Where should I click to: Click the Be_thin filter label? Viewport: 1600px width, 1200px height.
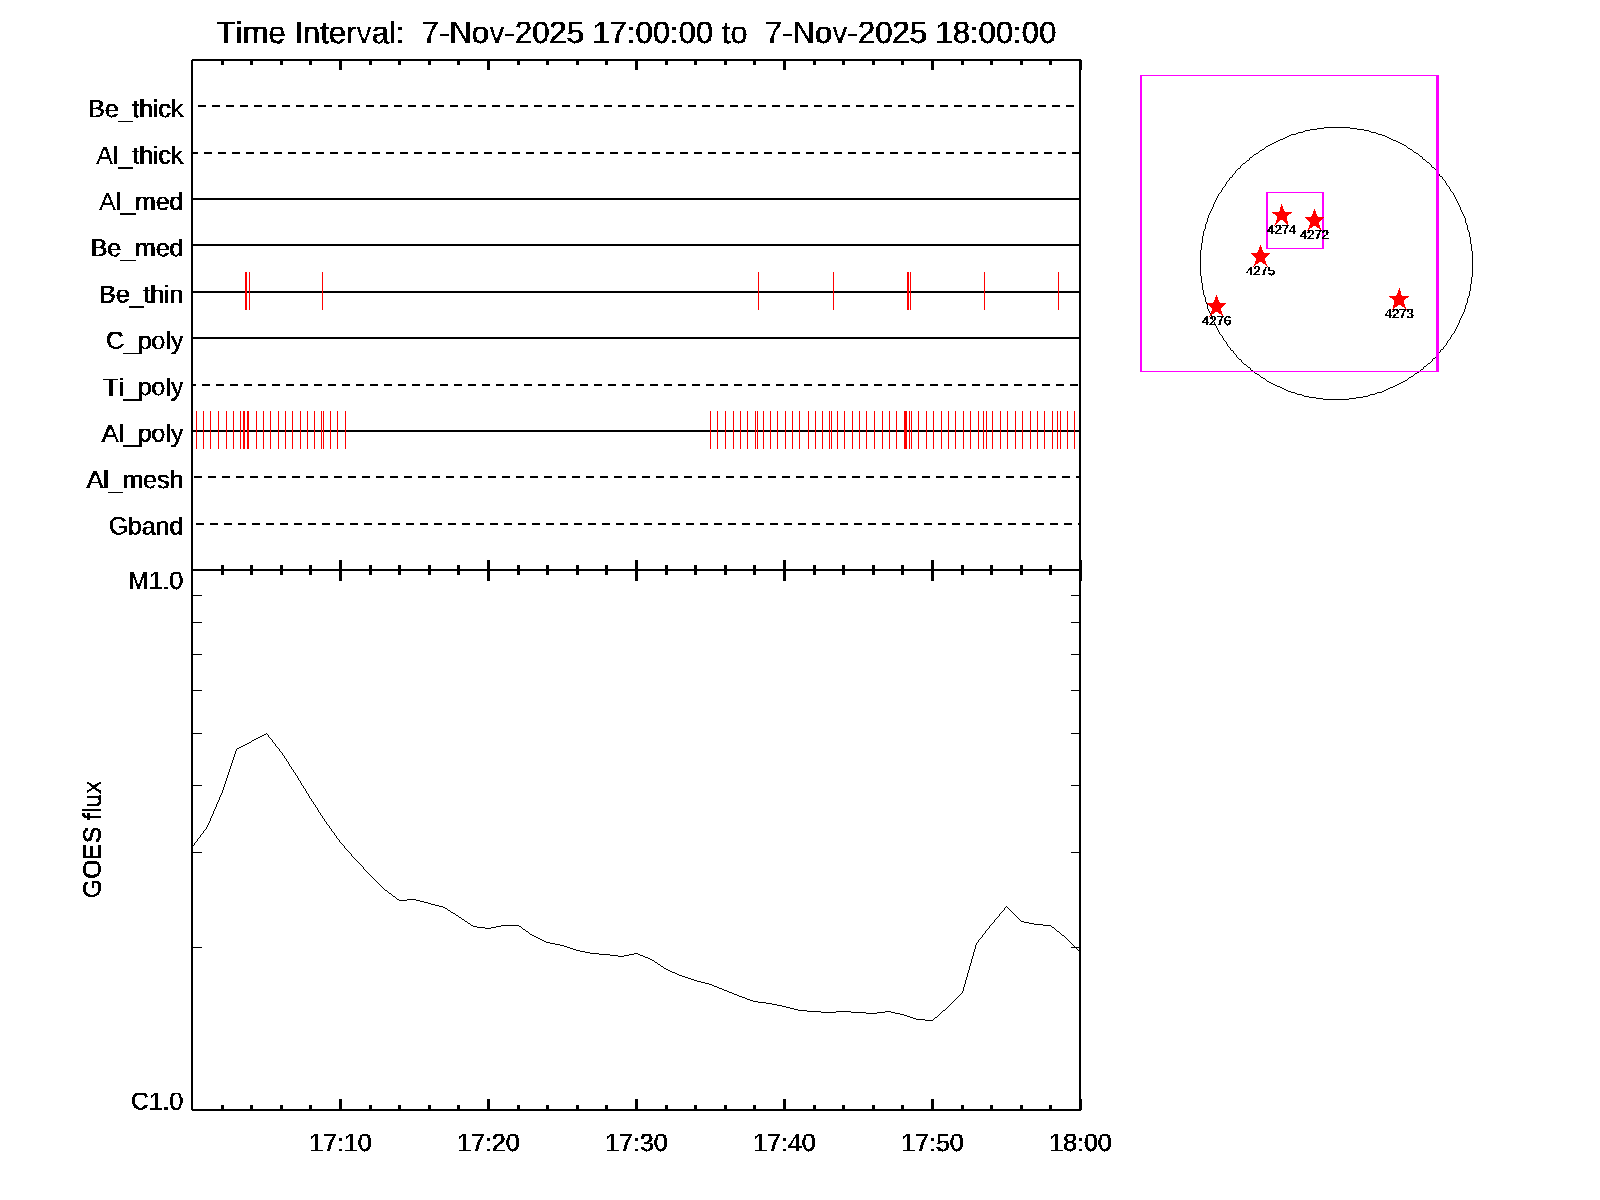point(141,294)
